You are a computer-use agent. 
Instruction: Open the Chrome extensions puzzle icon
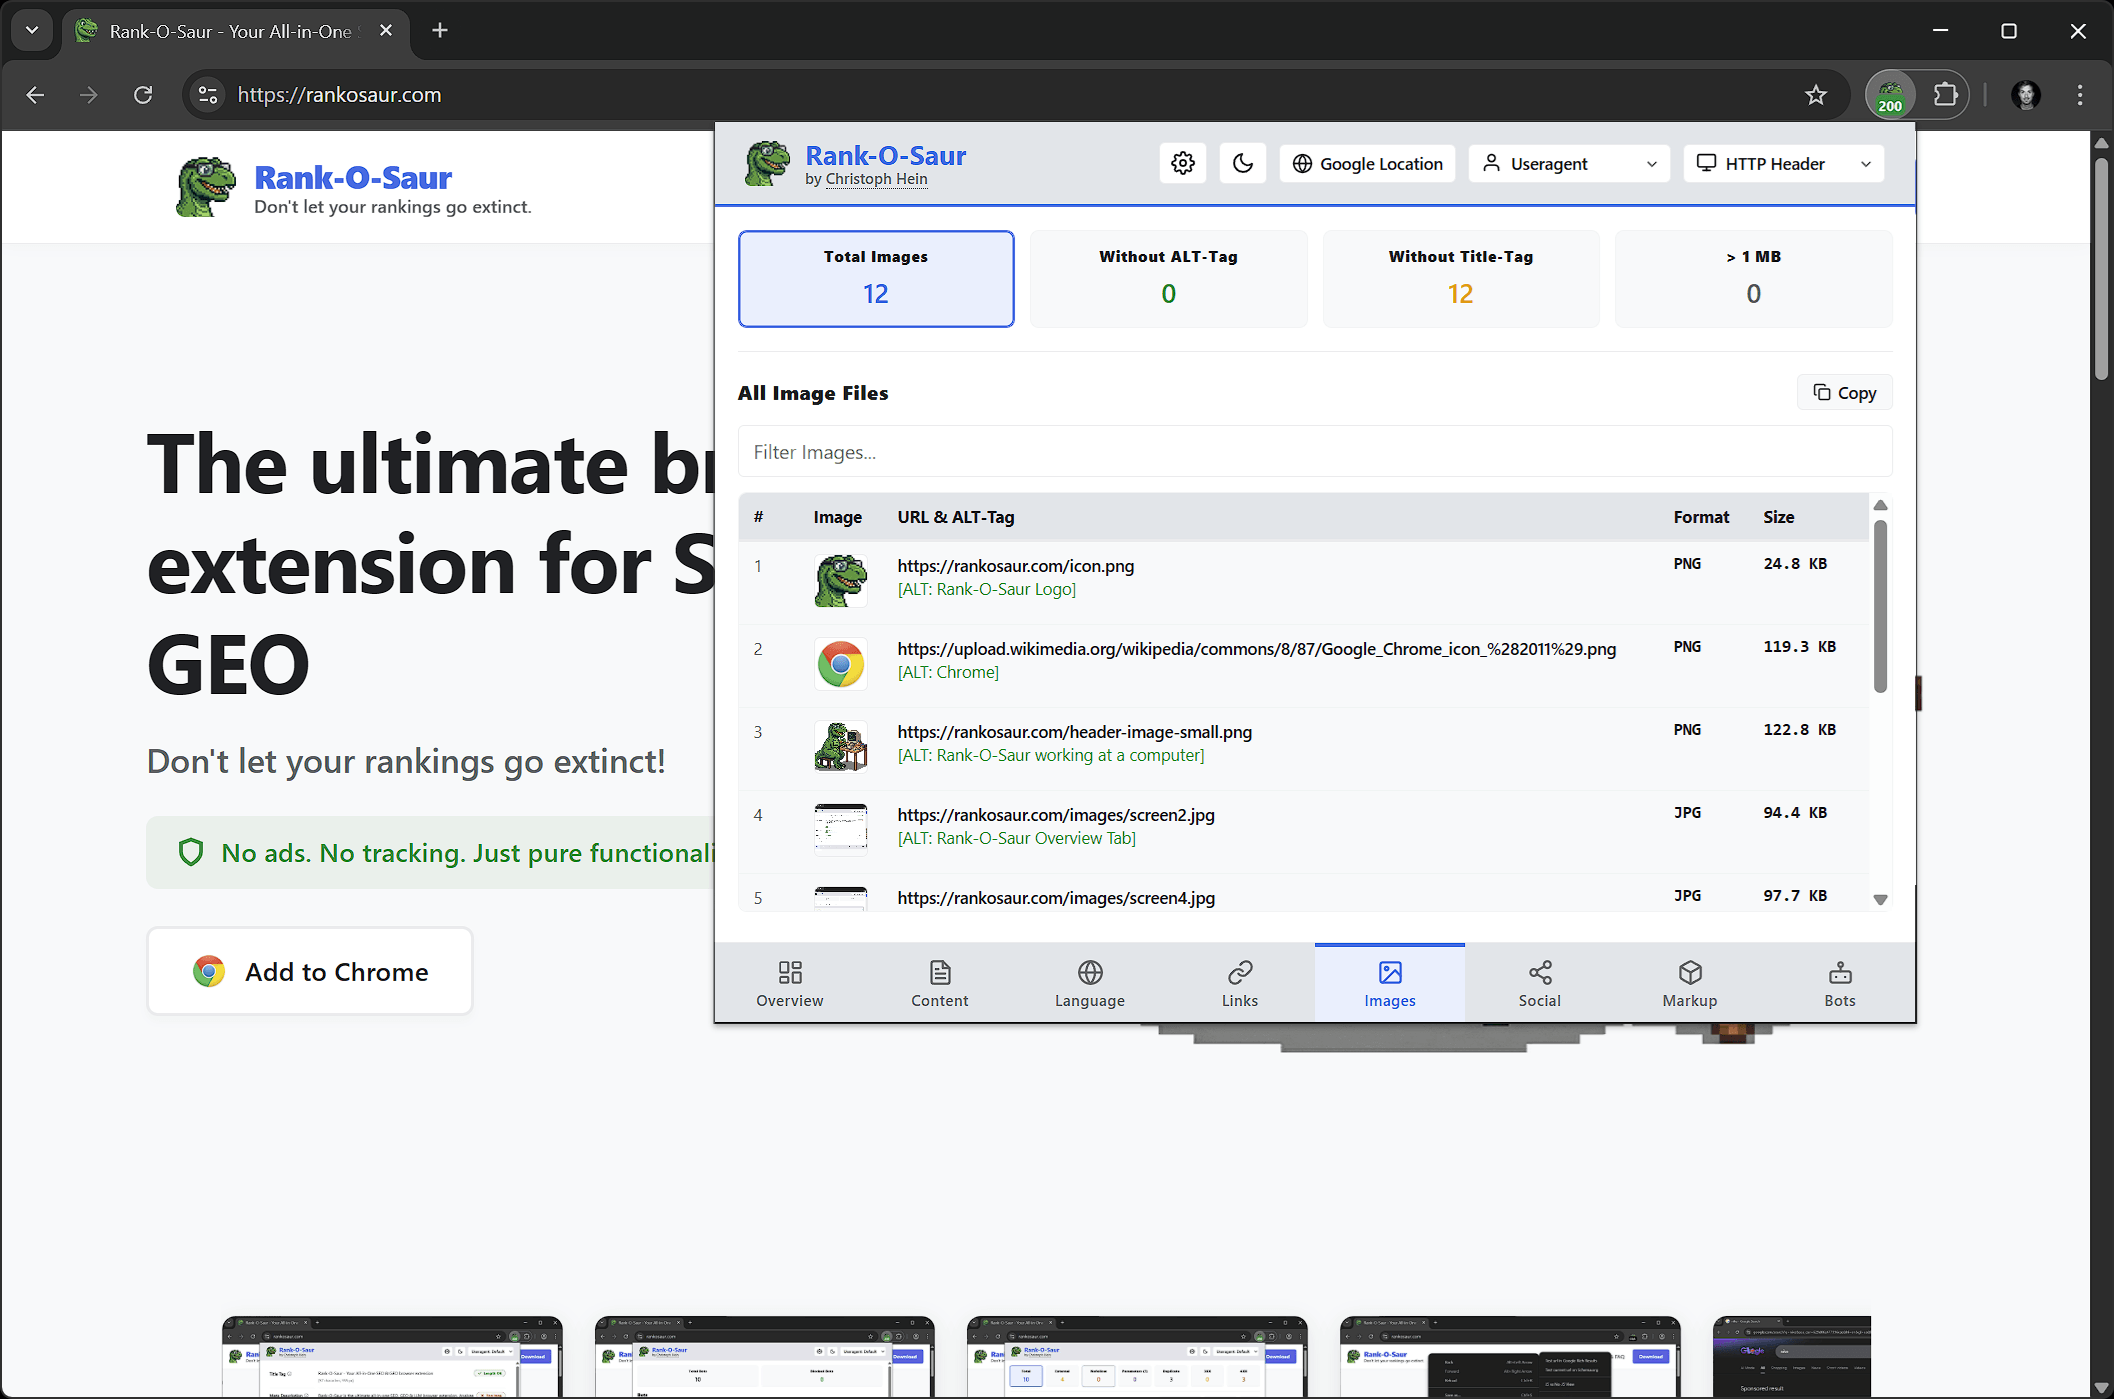[x=1945, y=95]
